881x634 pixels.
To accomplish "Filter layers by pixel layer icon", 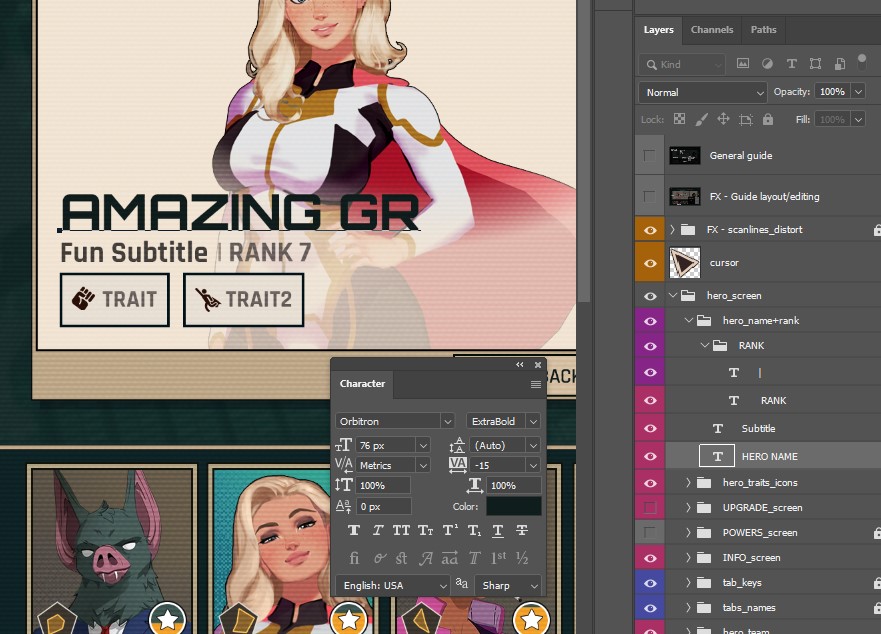I will [743, 64].
